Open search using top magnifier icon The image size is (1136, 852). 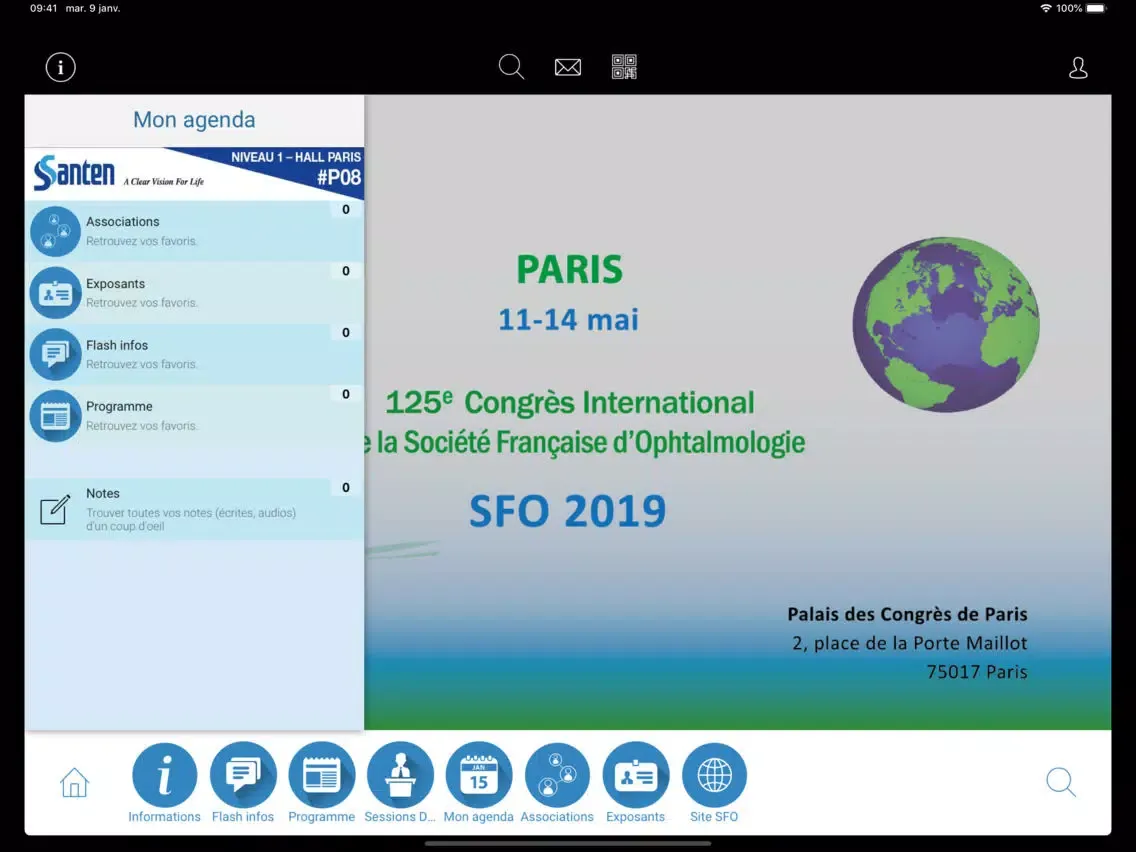click(x=511, y=67)
